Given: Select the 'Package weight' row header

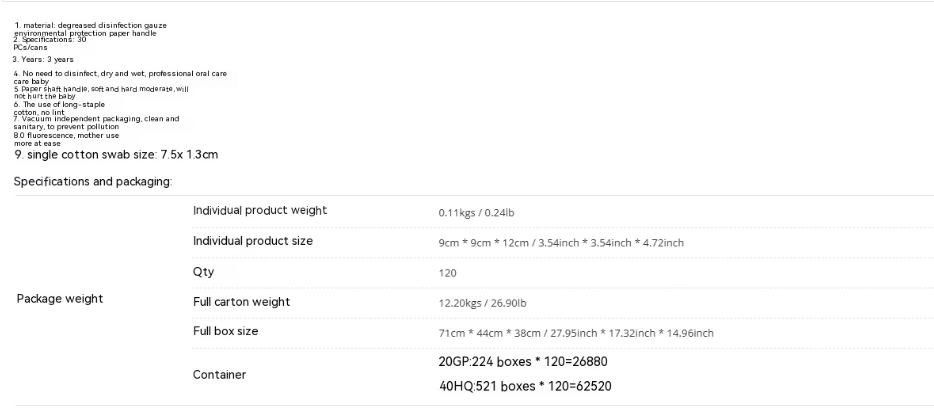Looking at the screenshot, I should pos(60,299).
